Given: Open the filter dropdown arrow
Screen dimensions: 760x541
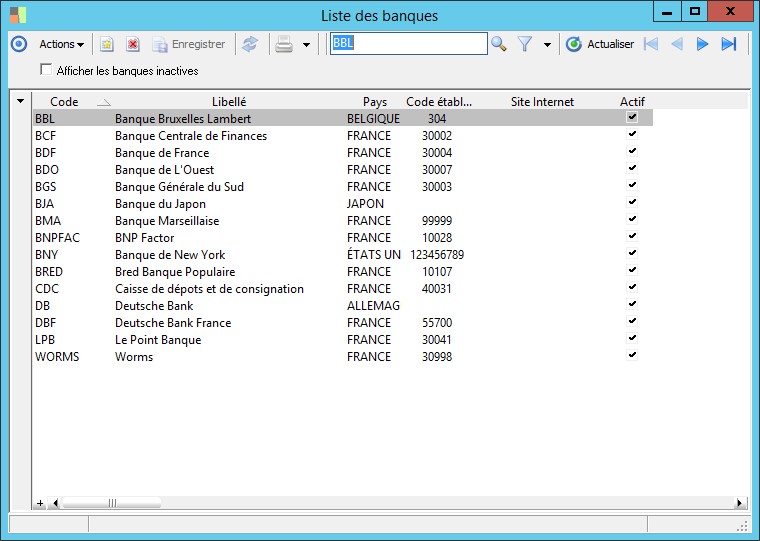Looking at the screenshot, I should pos(547,45).
